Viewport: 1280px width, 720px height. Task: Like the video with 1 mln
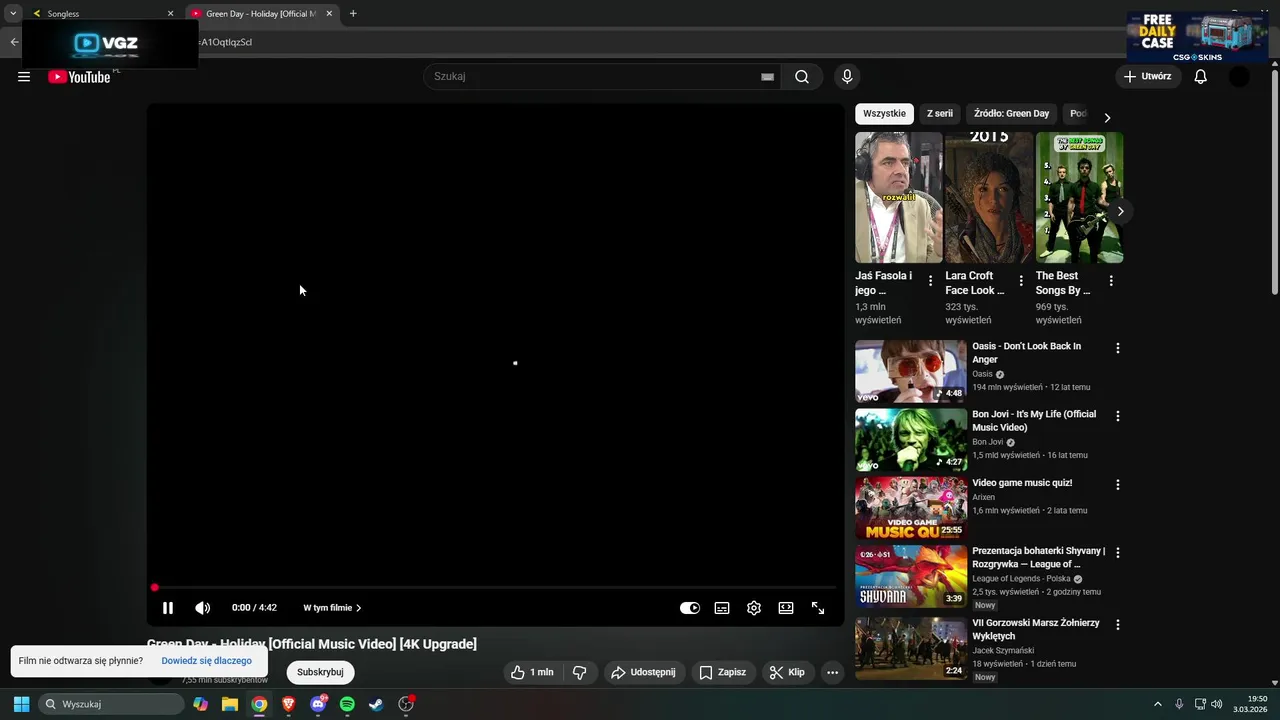click(532, 672)
